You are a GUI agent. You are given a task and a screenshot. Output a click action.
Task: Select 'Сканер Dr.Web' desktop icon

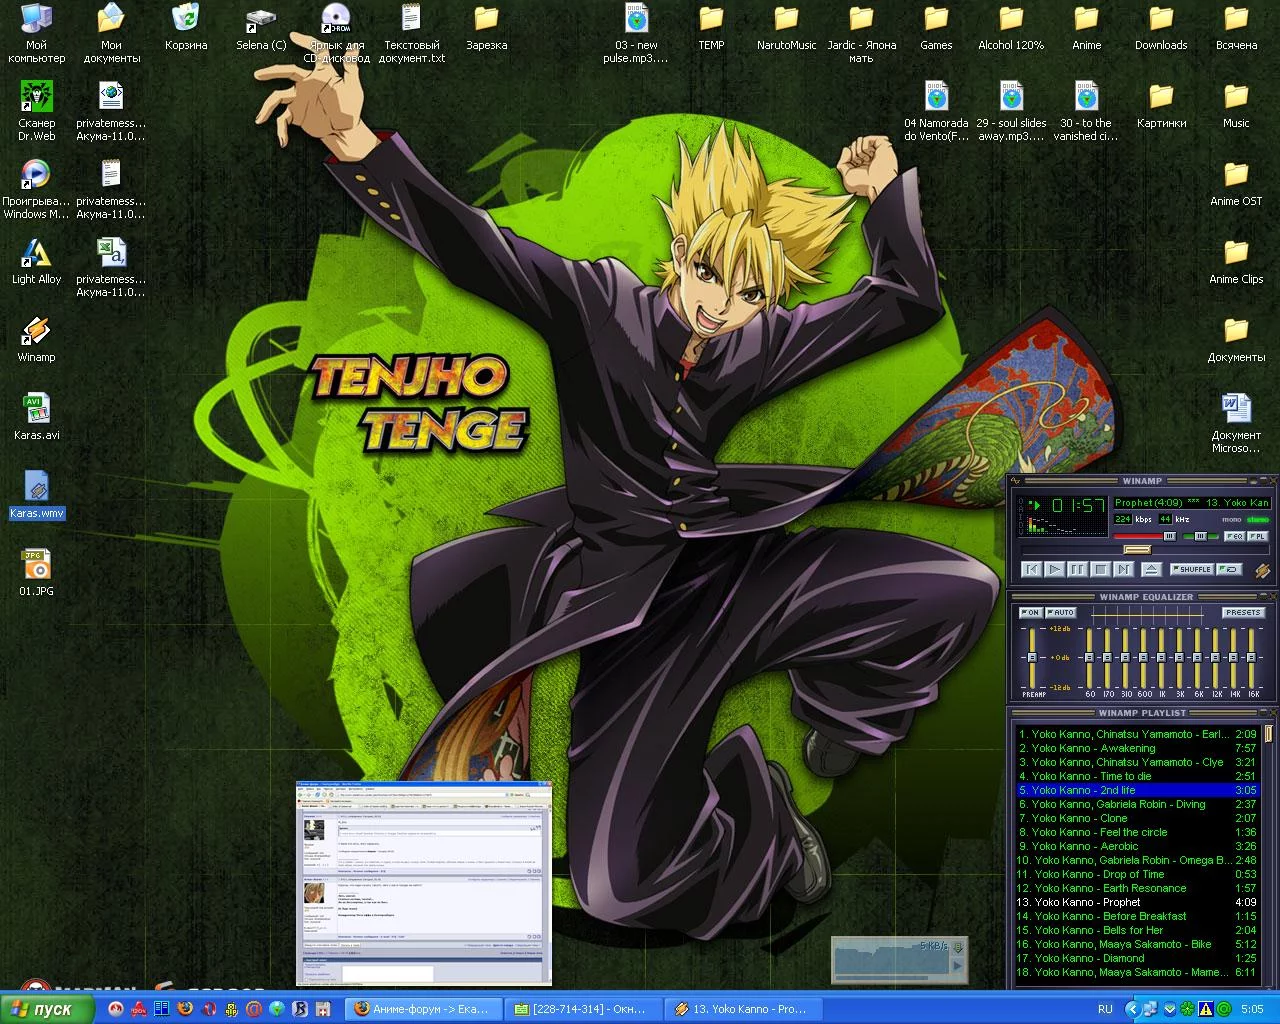(36, 111)
